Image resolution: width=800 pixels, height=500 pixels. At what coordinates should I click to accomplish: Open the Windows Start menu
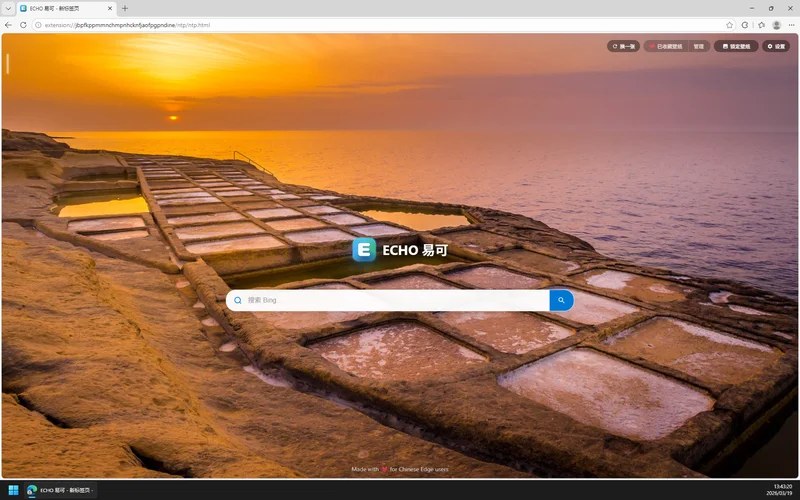tap(14, 490)
